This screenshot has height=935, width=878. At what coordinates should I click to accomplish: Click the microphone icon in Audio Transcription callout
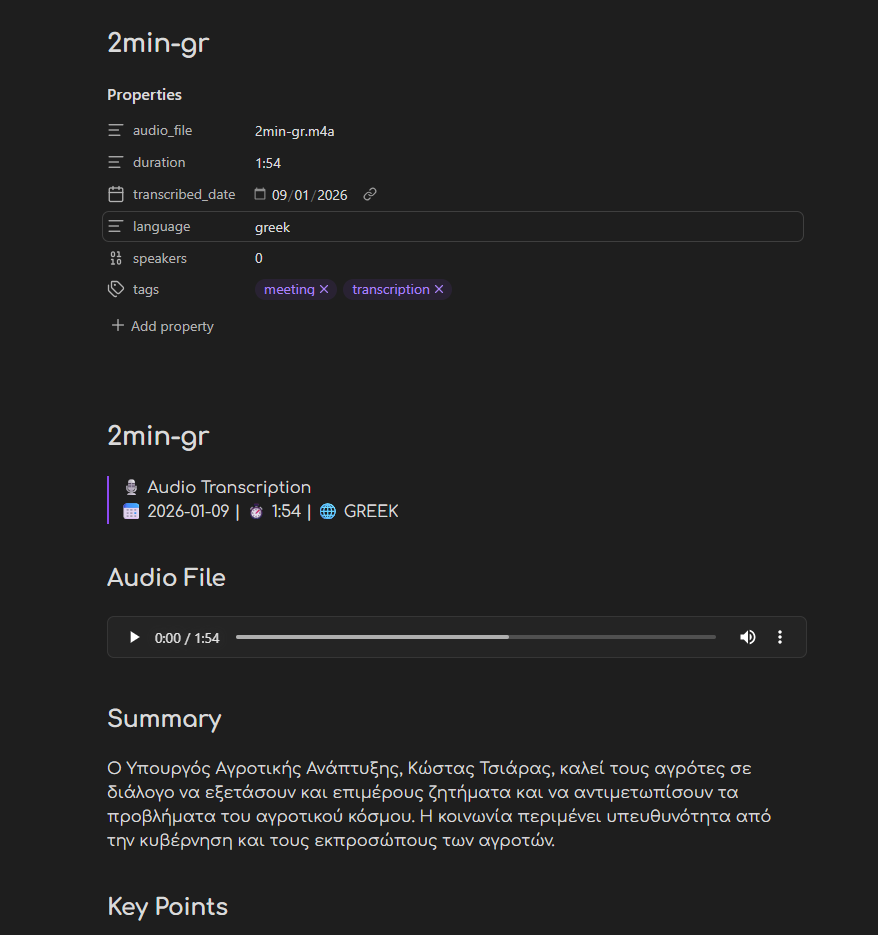131,487
